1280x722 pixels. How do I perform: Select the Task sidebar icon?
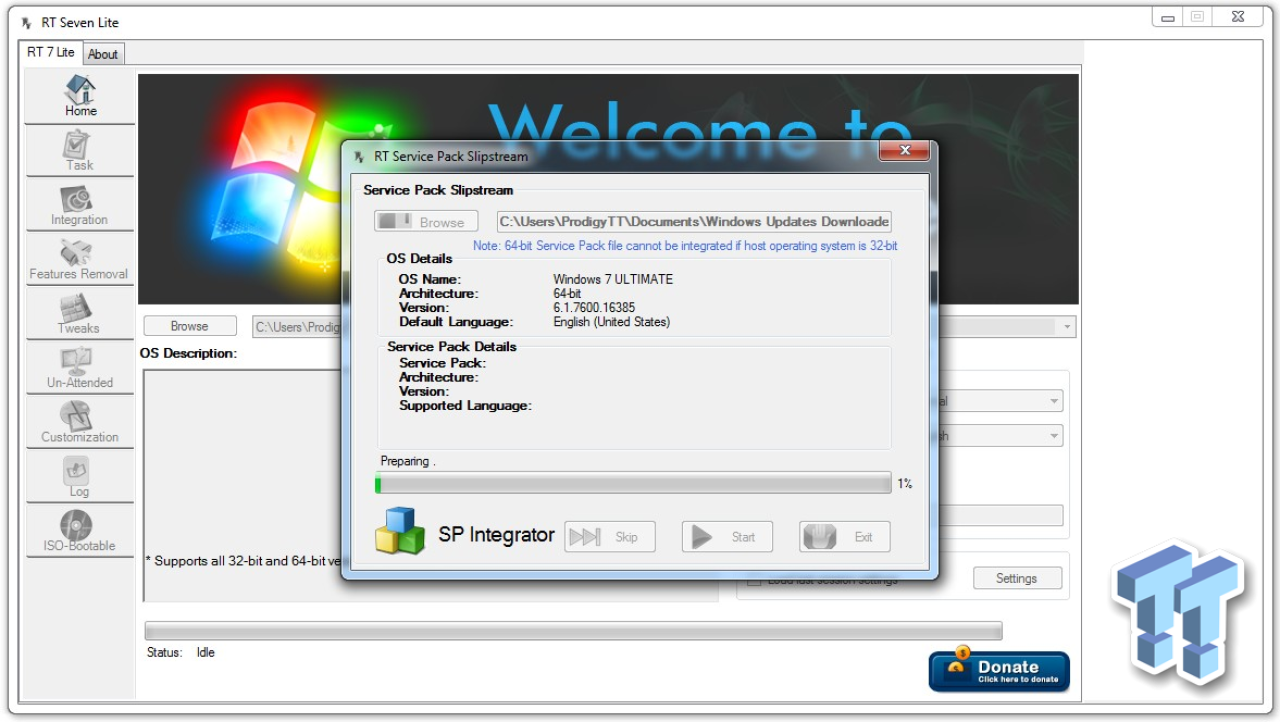point(80,151)
